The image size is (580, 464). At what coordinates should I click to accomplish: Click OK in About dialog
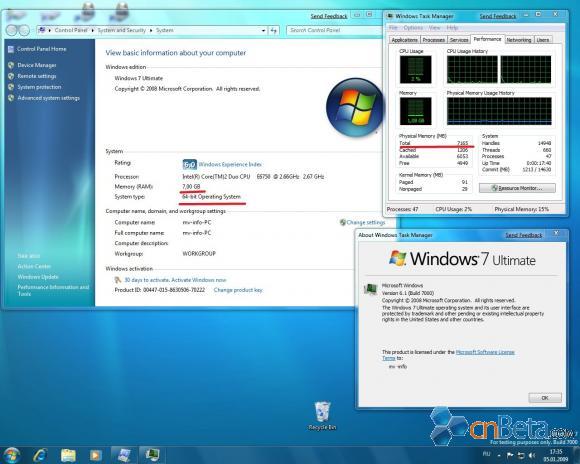(x=545, y=398)
